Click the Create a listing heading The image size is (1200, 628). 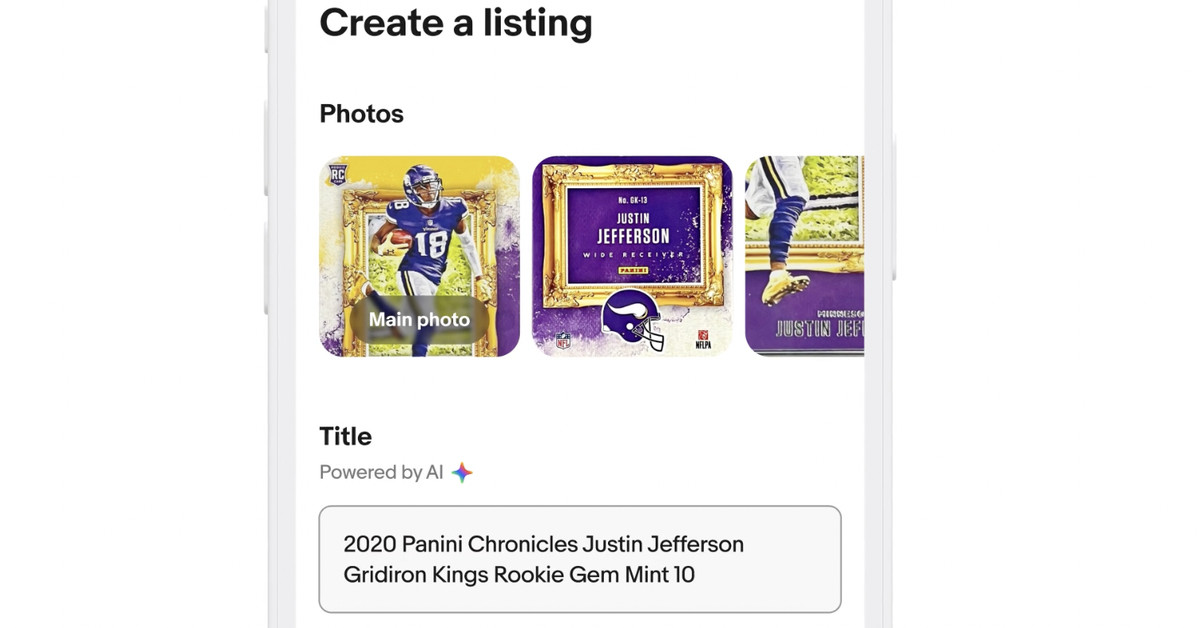coord(456,23)
